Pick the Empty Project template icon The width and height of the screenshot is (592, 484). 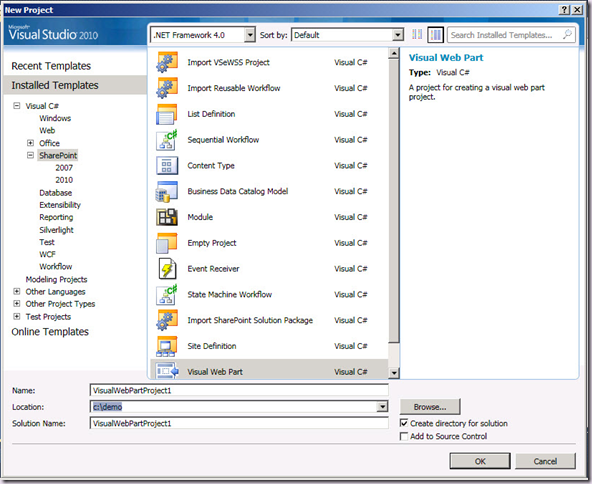(x=166, y=243)
